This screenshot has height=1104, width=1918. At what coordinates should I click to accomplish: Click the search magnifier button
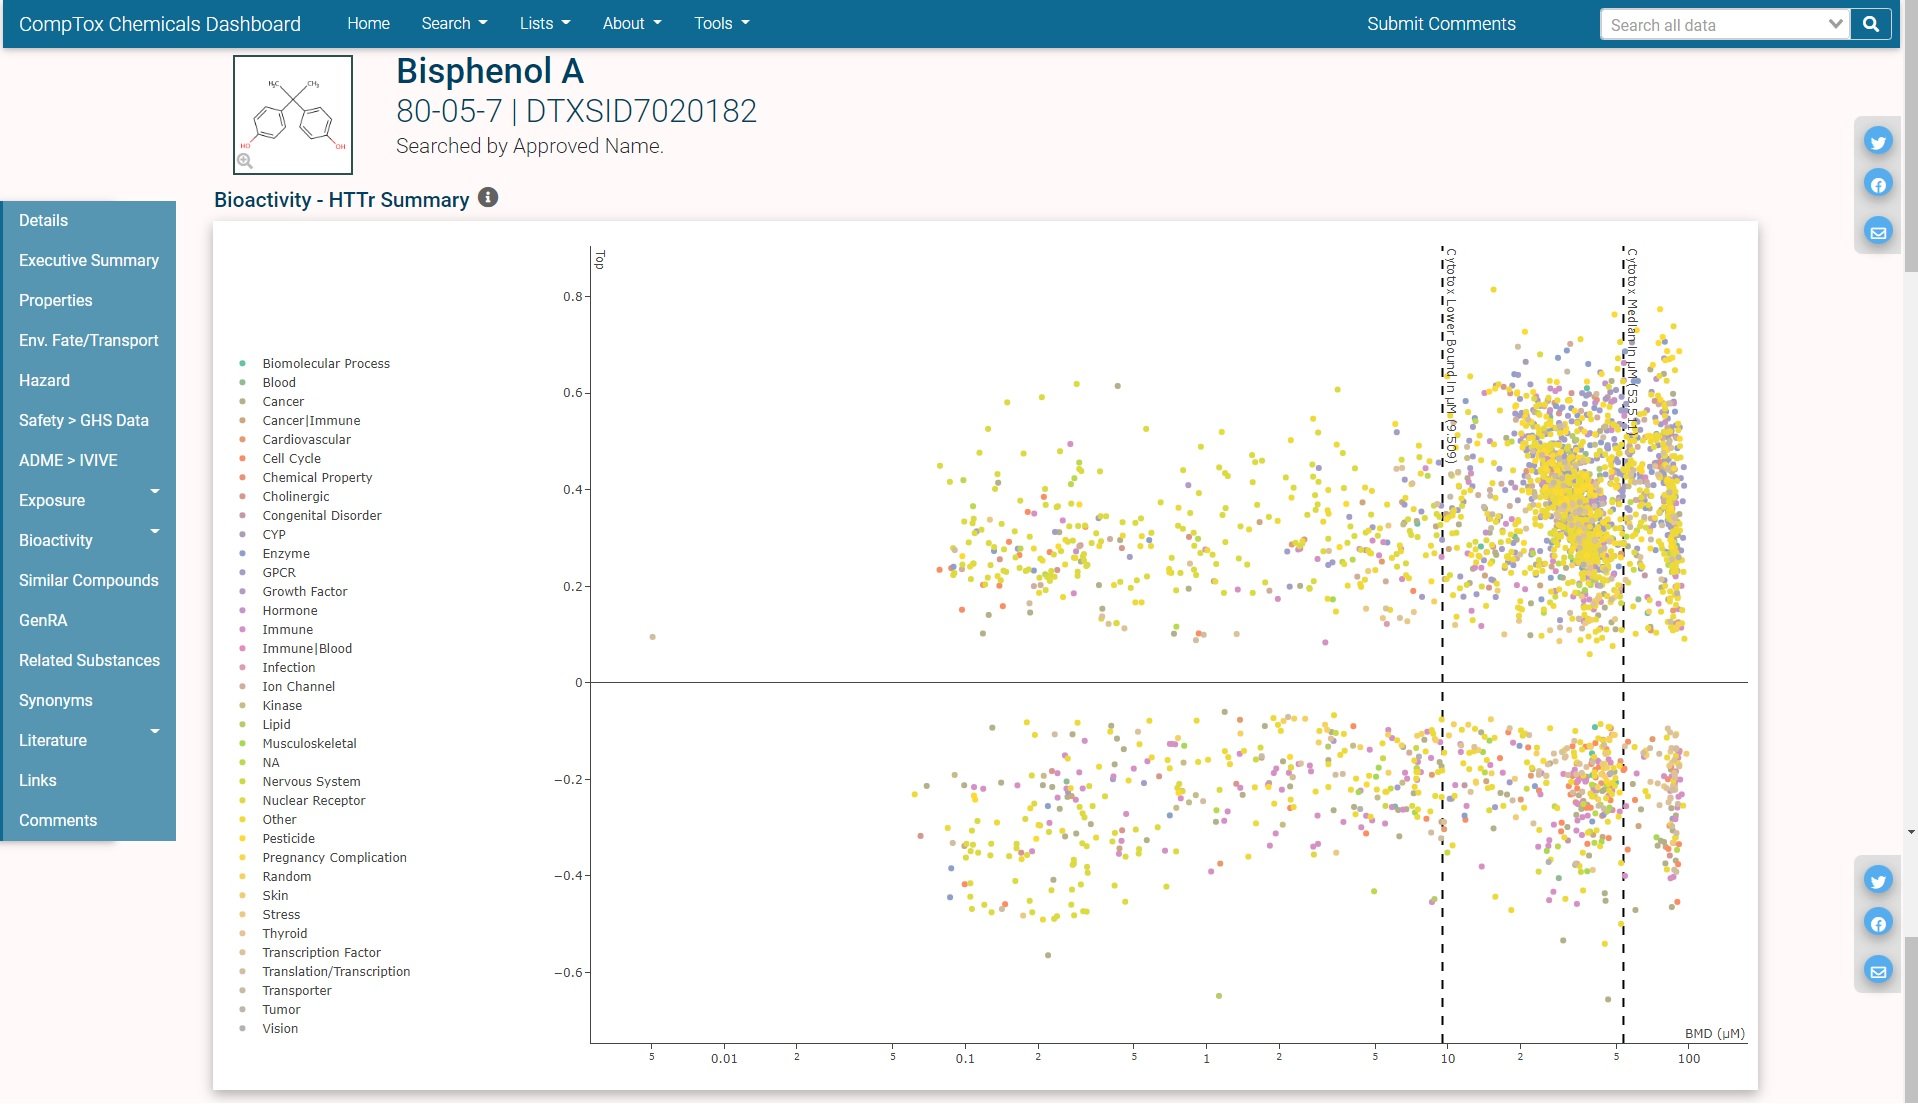coord(1870,24)
